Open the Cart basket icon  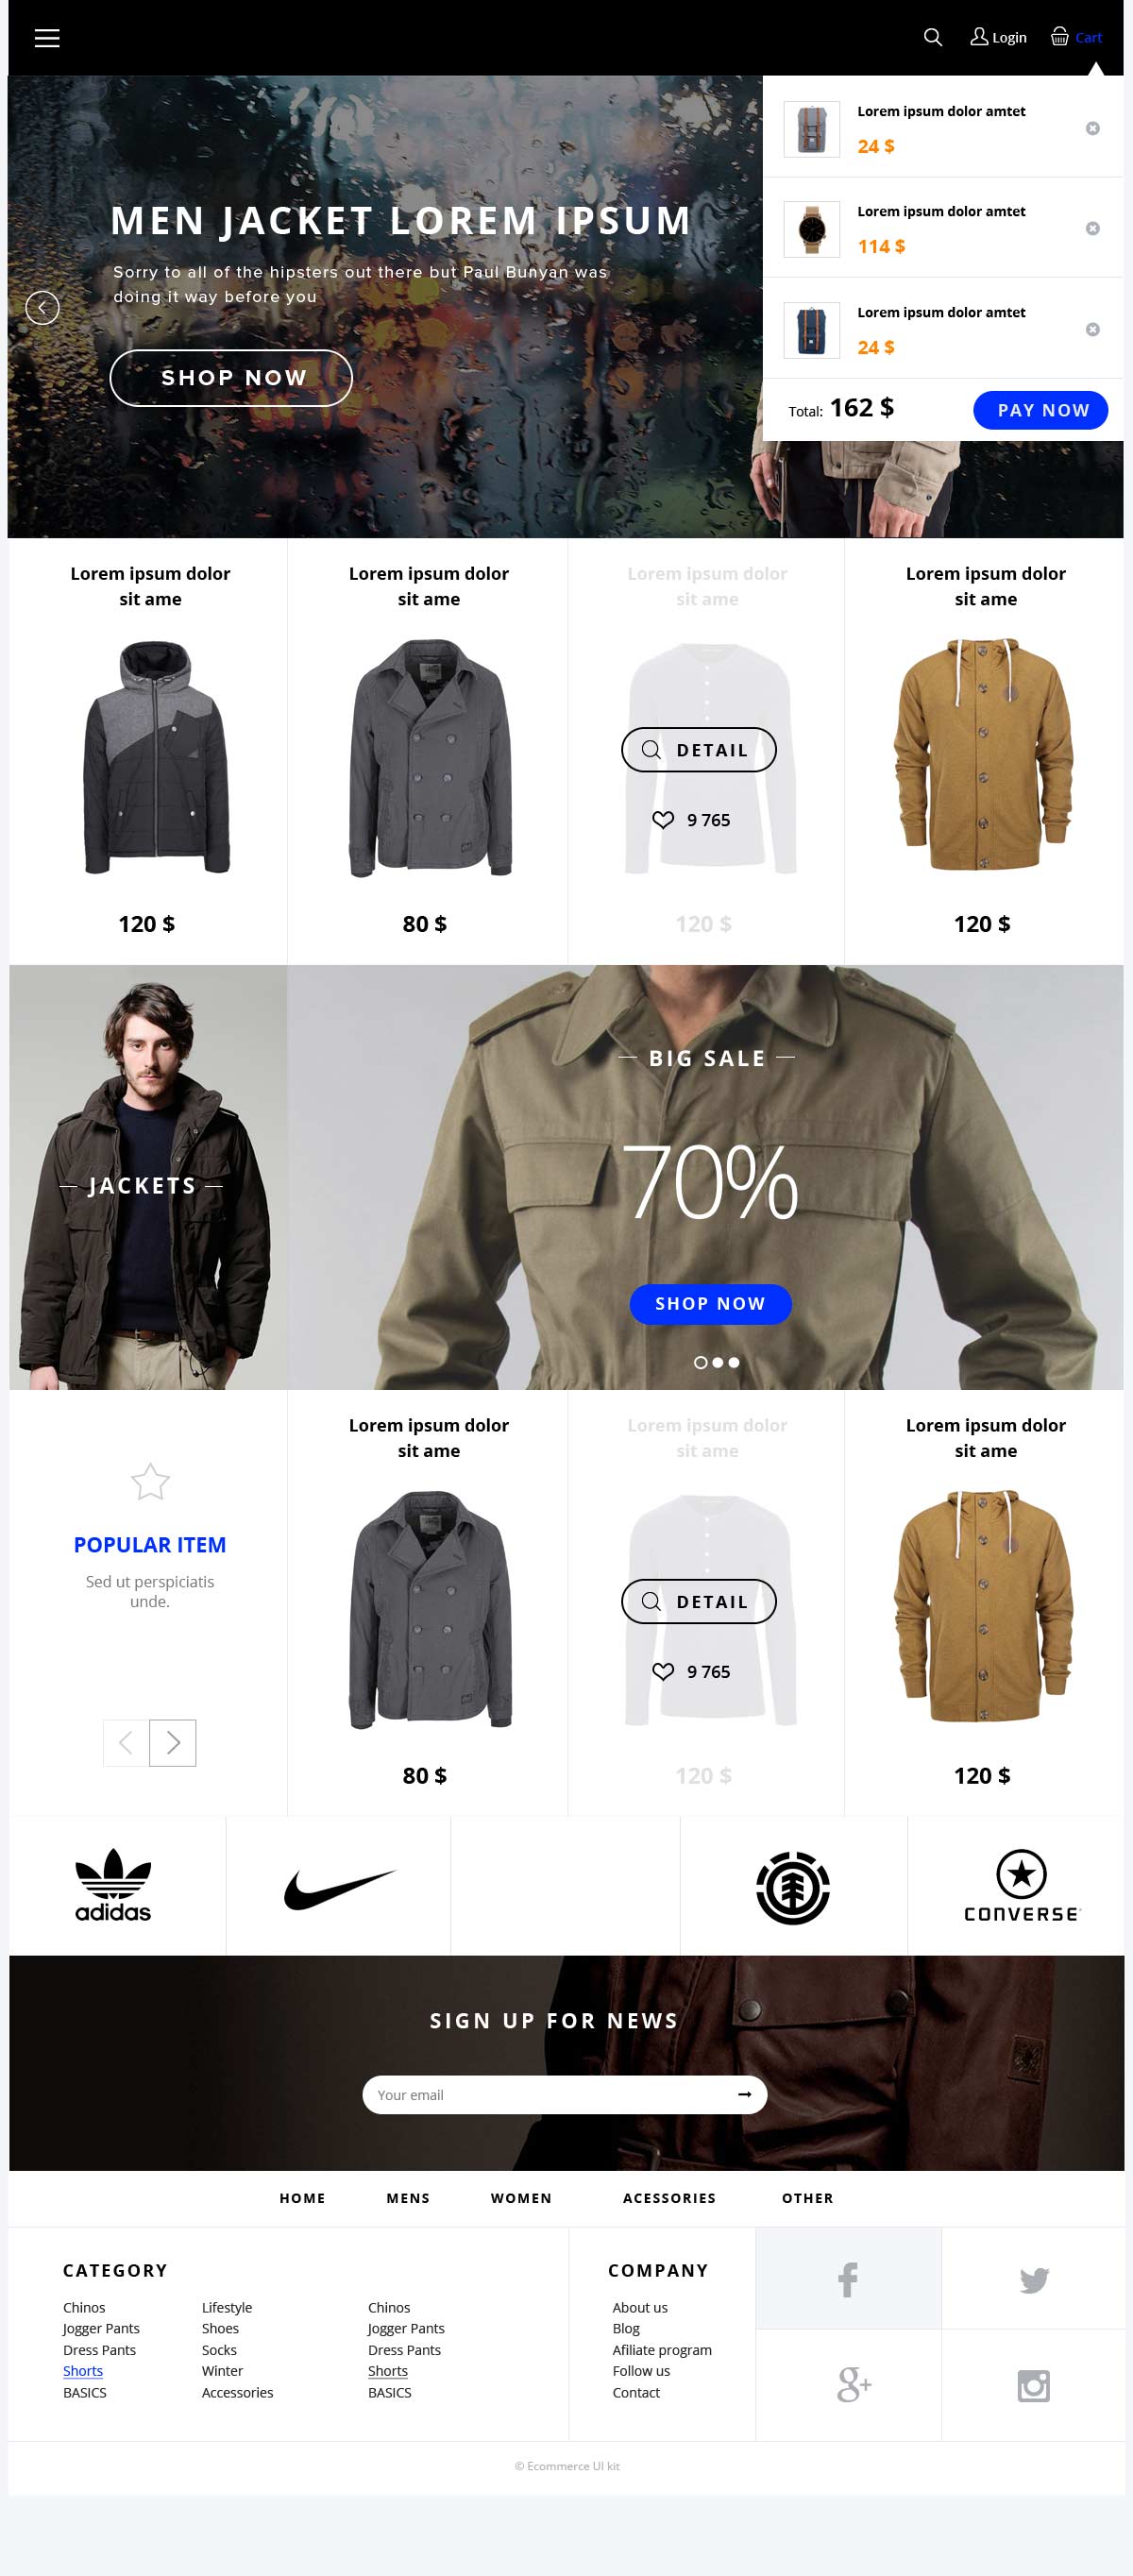[x=1059, y=37]
